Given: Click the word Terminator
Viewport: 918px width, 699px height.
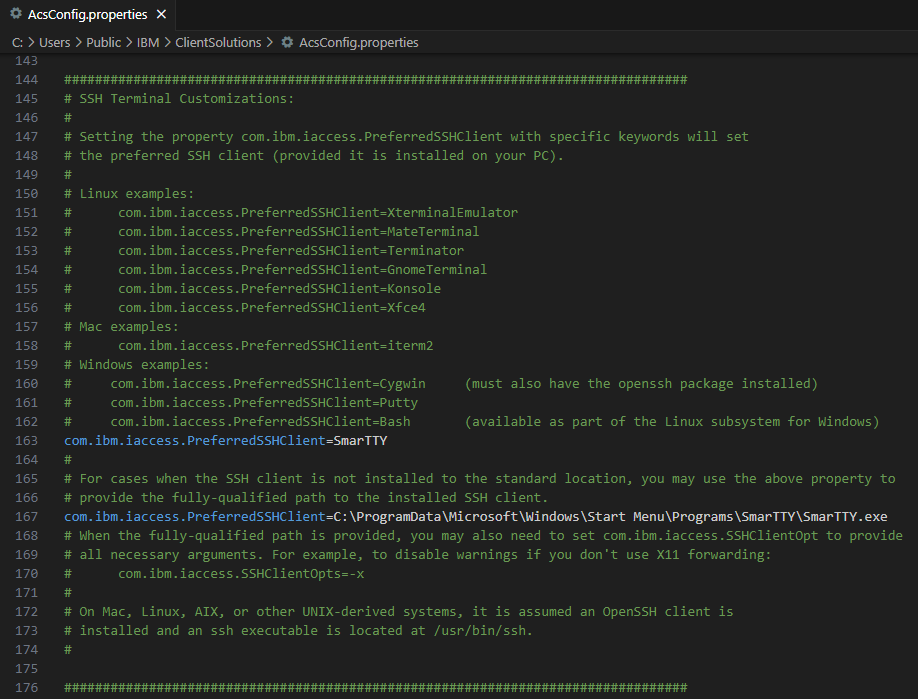Looking at the screenshot, I should click(x=426, y=251).
